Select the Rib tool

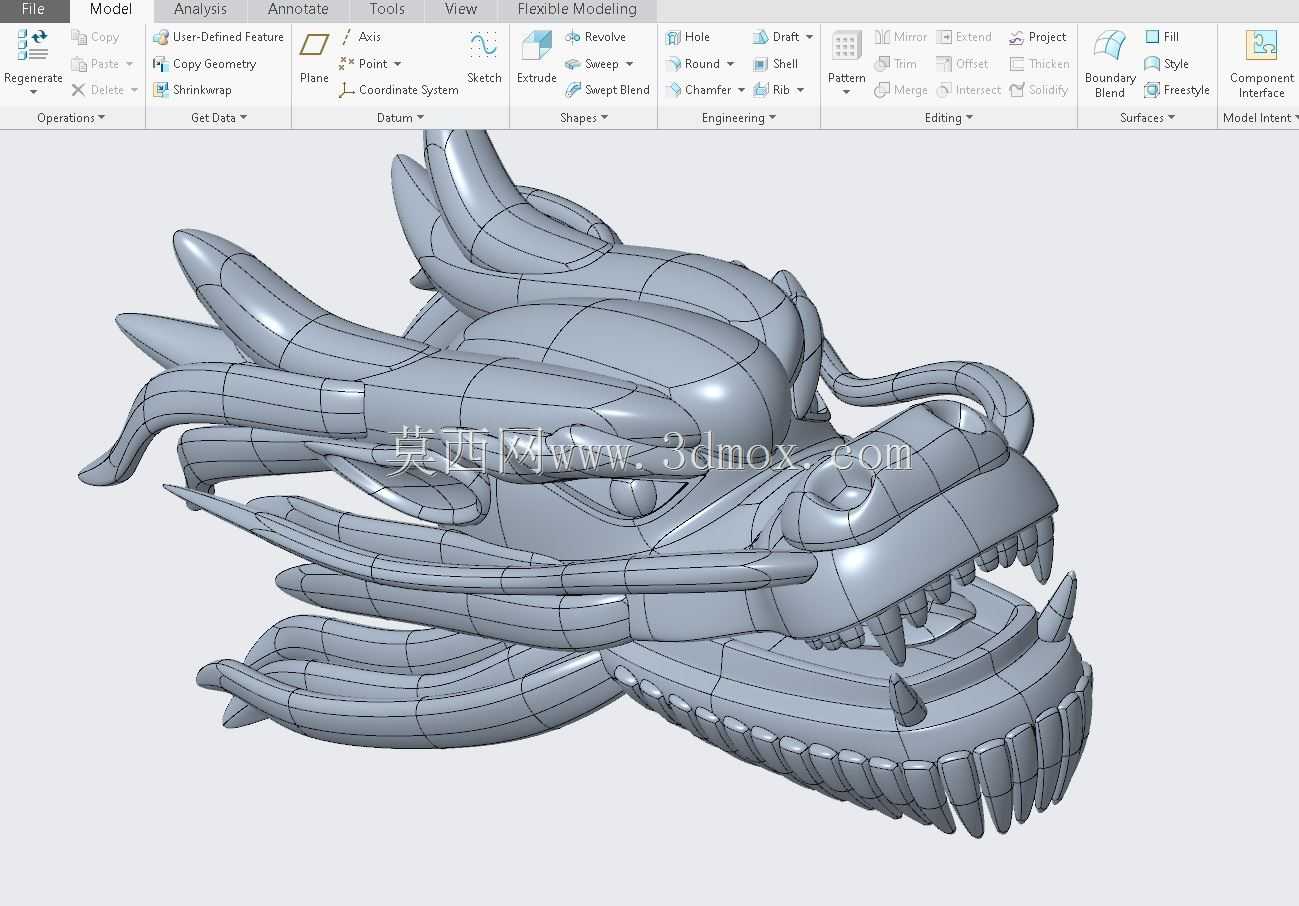click(772, 90)
